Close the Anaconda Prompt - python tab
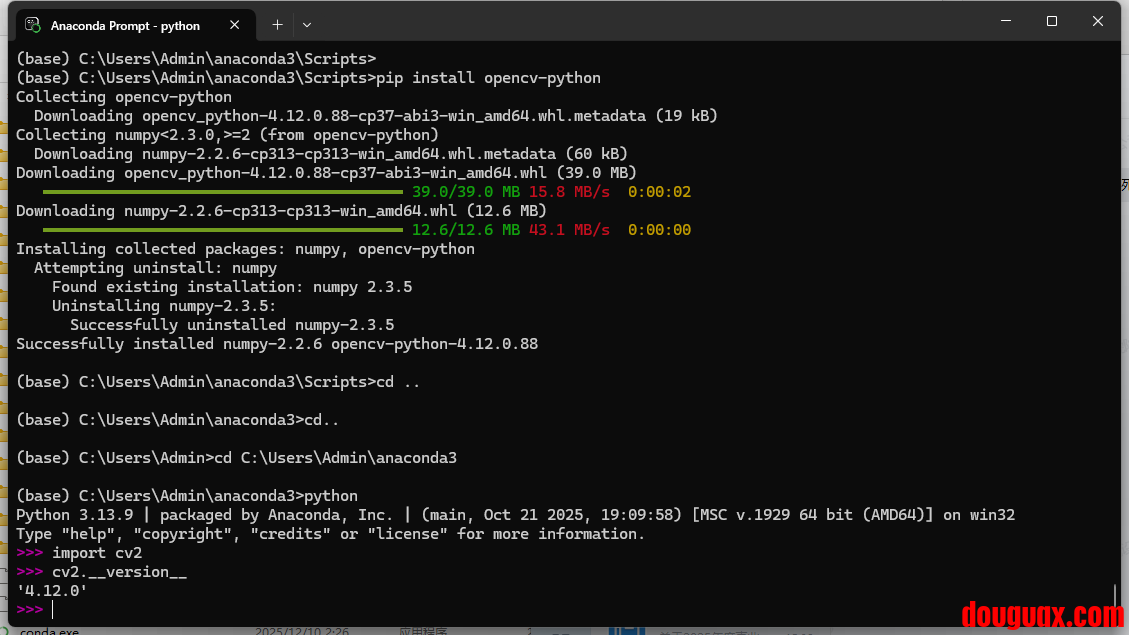This screenshot has height=635, width=1129. (236, 25)
